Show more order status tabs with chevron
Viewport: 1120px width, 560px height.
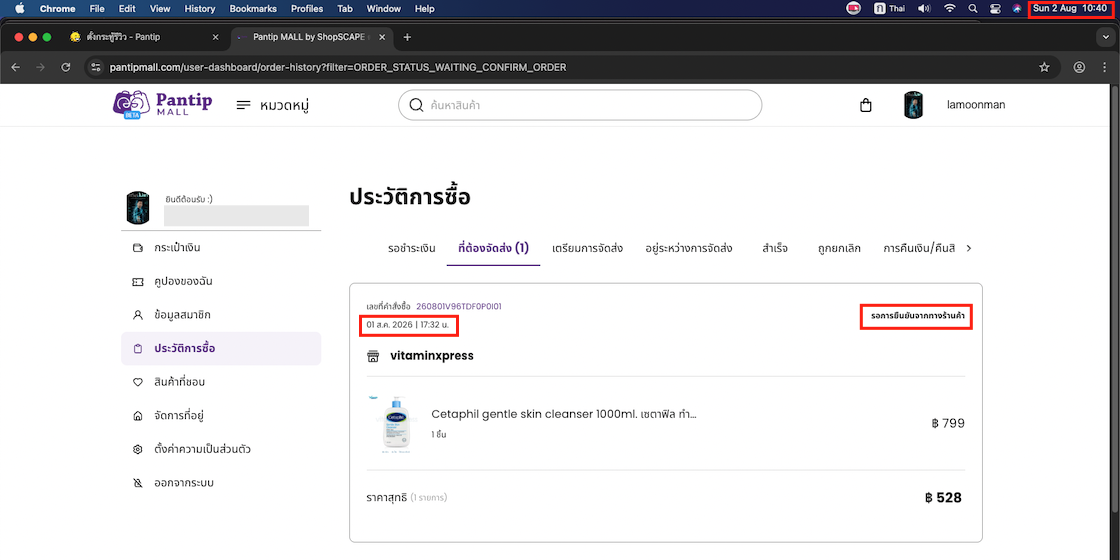click(969, 249)
